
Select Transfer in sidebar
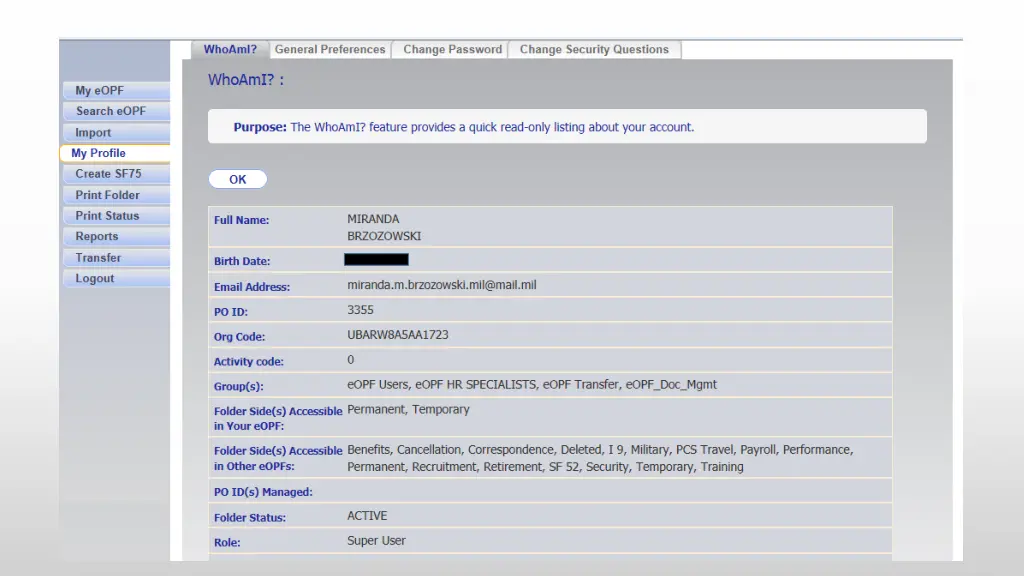(117, 258)
